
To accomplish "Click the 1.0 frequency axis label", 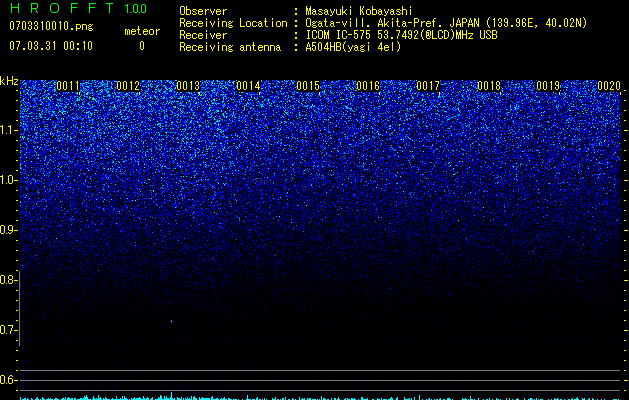I will 8,180.
